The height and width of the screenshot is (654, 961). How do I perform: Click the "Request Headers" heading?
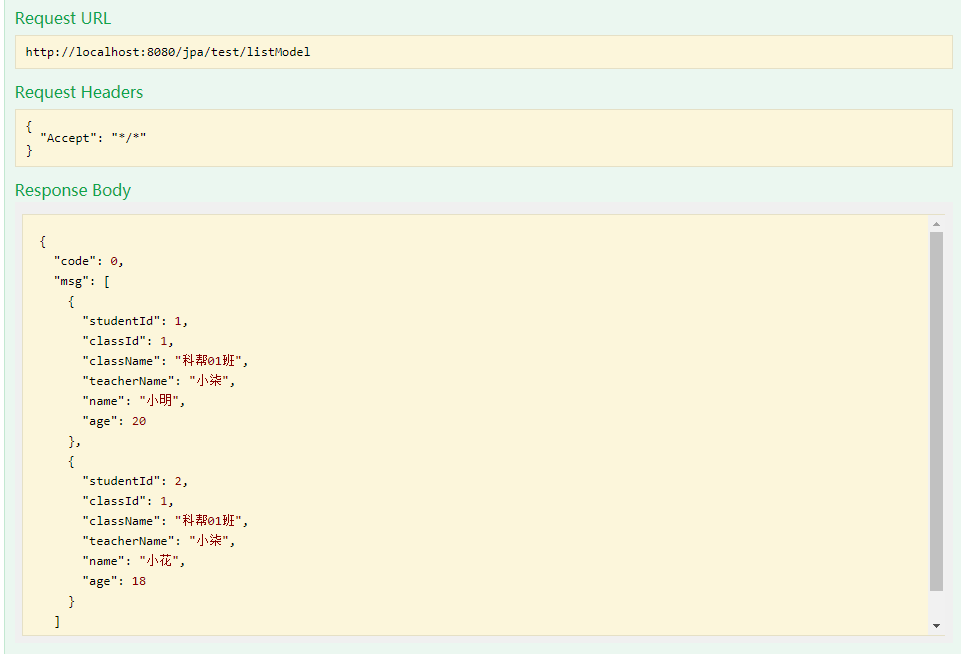[x=79, y=92]
